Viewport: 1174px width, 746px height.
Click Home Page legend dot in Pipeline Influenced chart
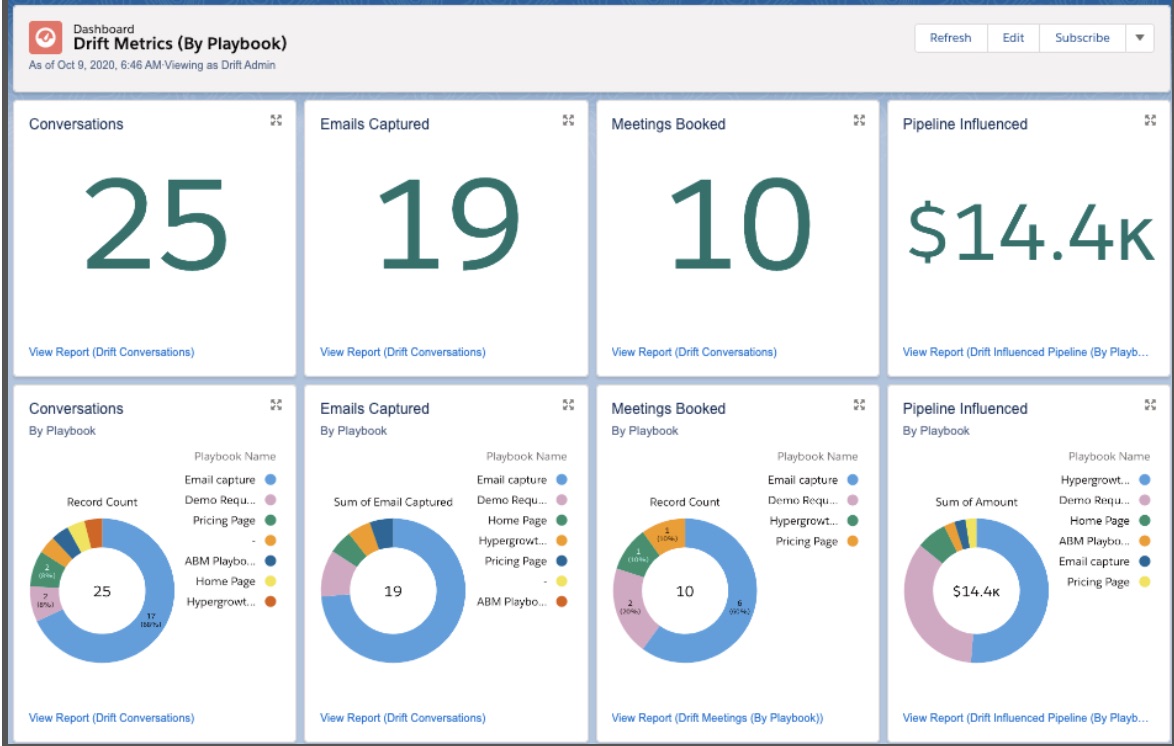pyautogui.click(x=1144, y=520)
